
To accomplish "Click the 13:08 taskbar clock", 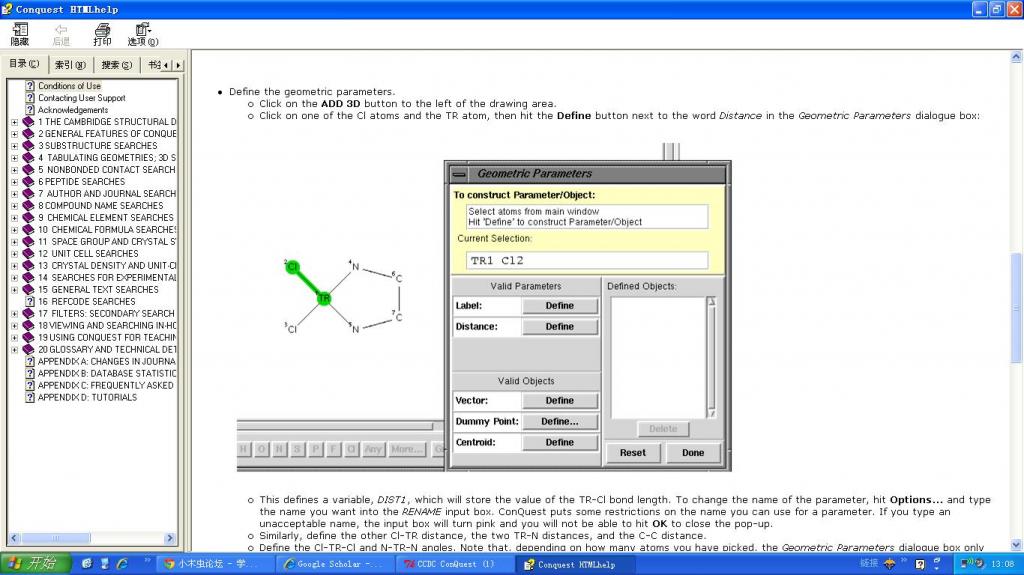I will [1002, 564].
